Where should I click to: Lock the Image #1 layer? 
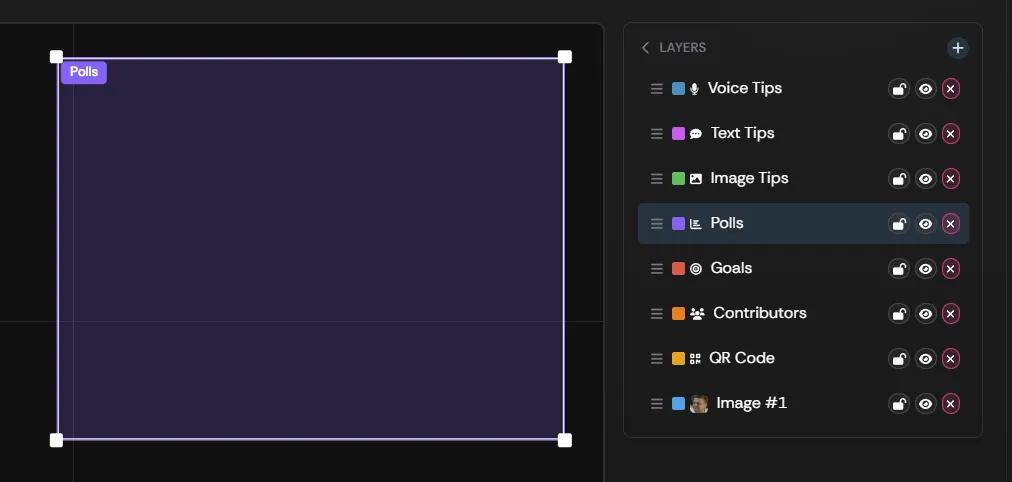coord(899,404)
